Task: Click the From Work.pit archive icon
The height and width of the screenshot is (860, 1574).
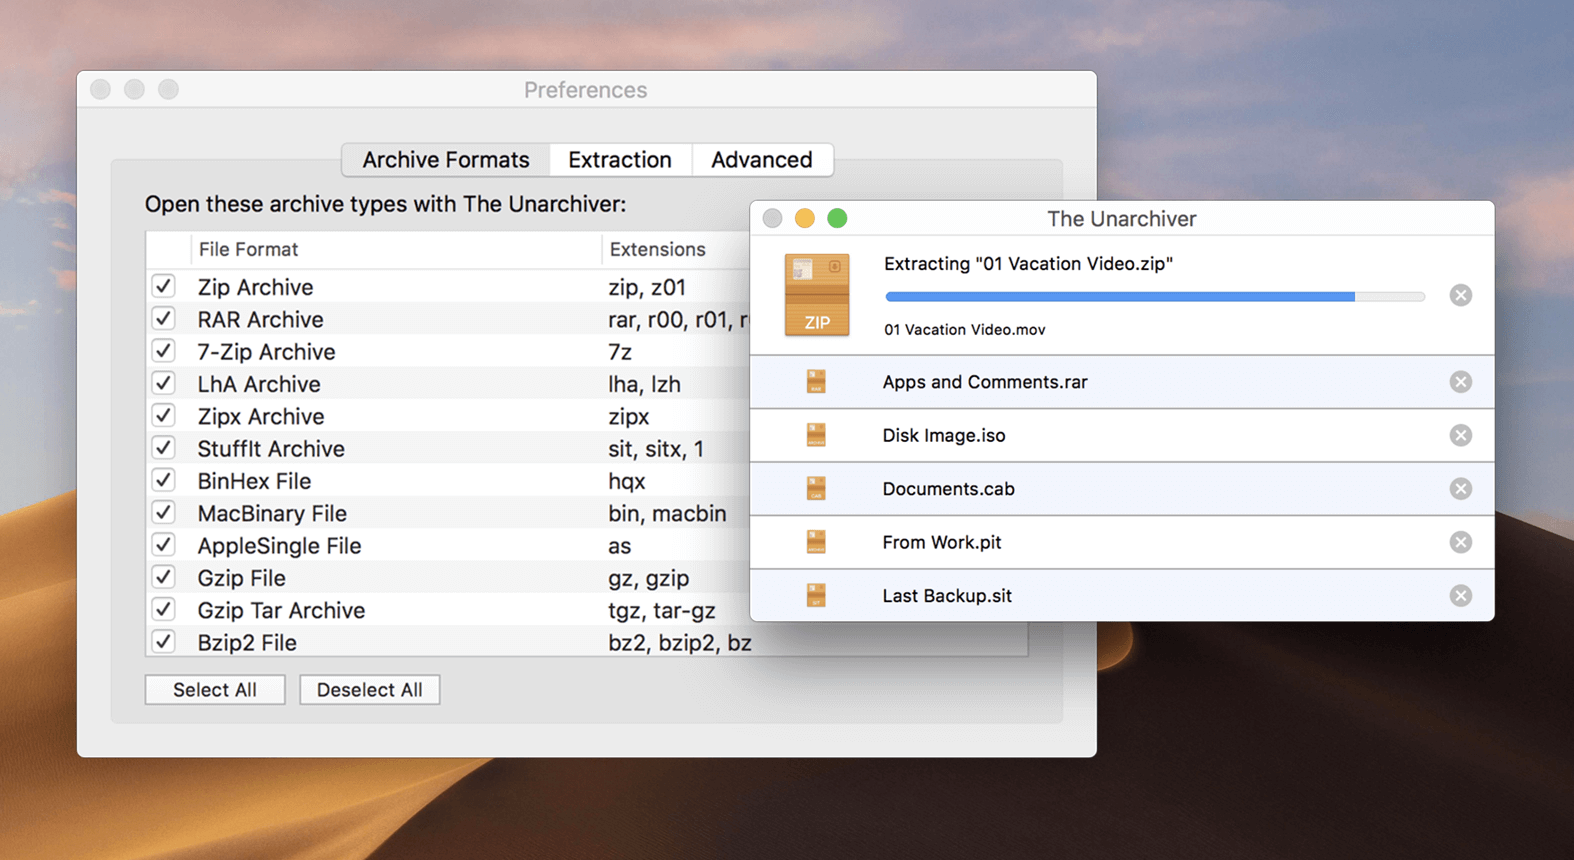Action: (816, 542)
